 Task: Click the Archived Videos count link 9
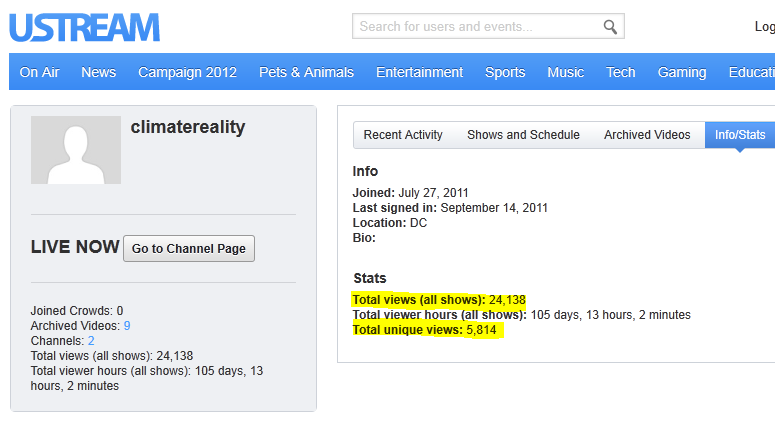point(127,326)
